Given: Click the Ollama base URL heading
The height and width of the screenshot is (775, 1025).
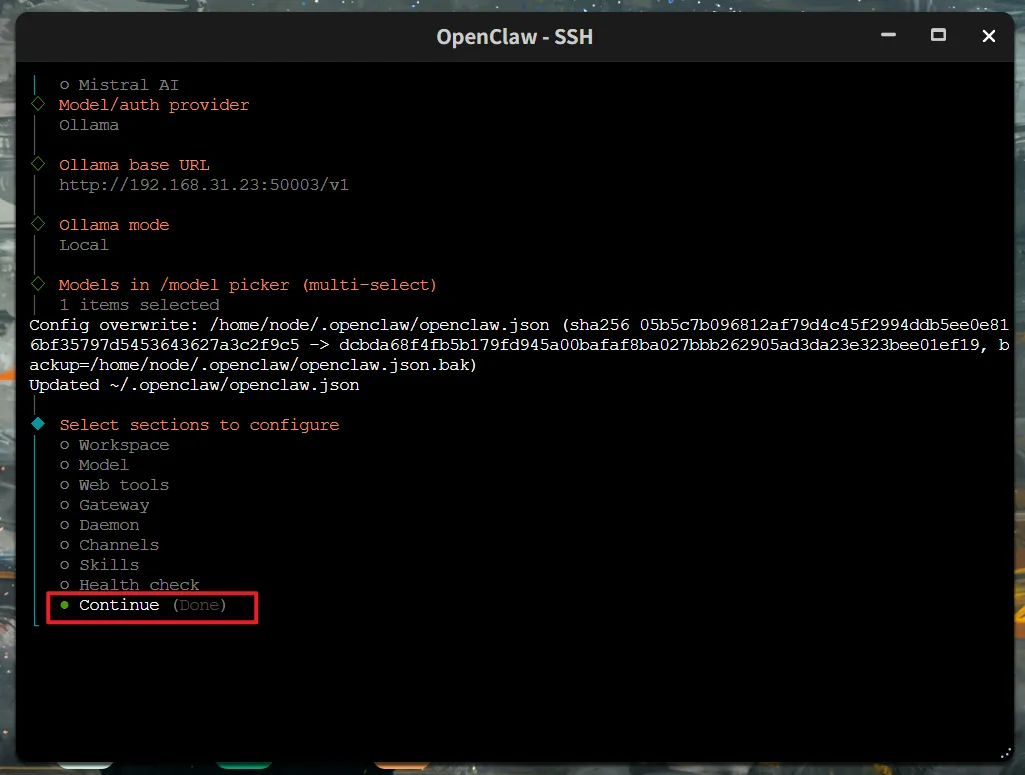Looking at the screenshot, I should pyautogui.click(x=134, y=165).
